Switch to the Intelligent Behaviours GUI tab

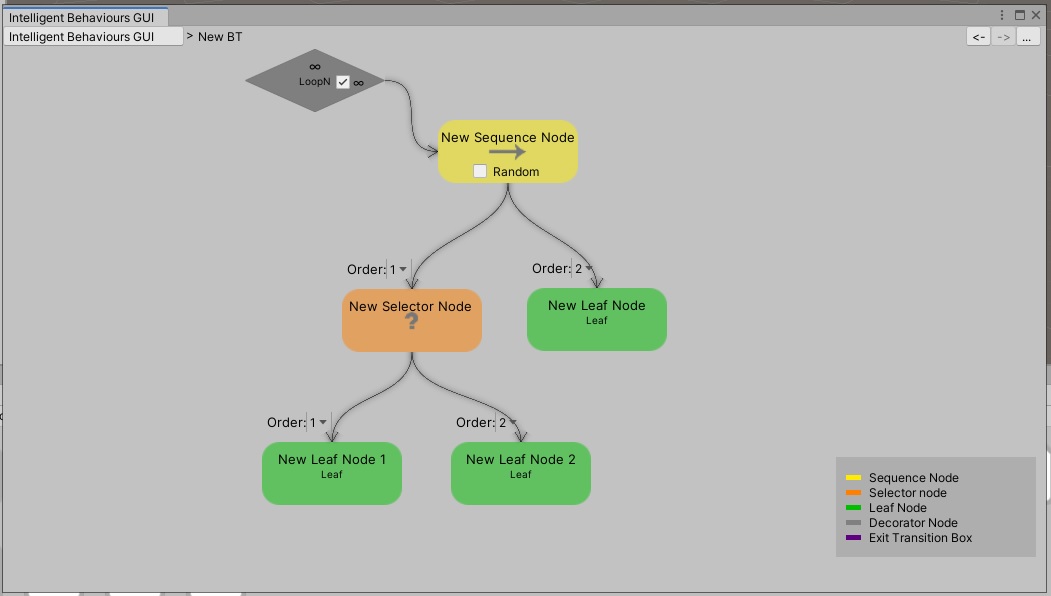[85, 17]
